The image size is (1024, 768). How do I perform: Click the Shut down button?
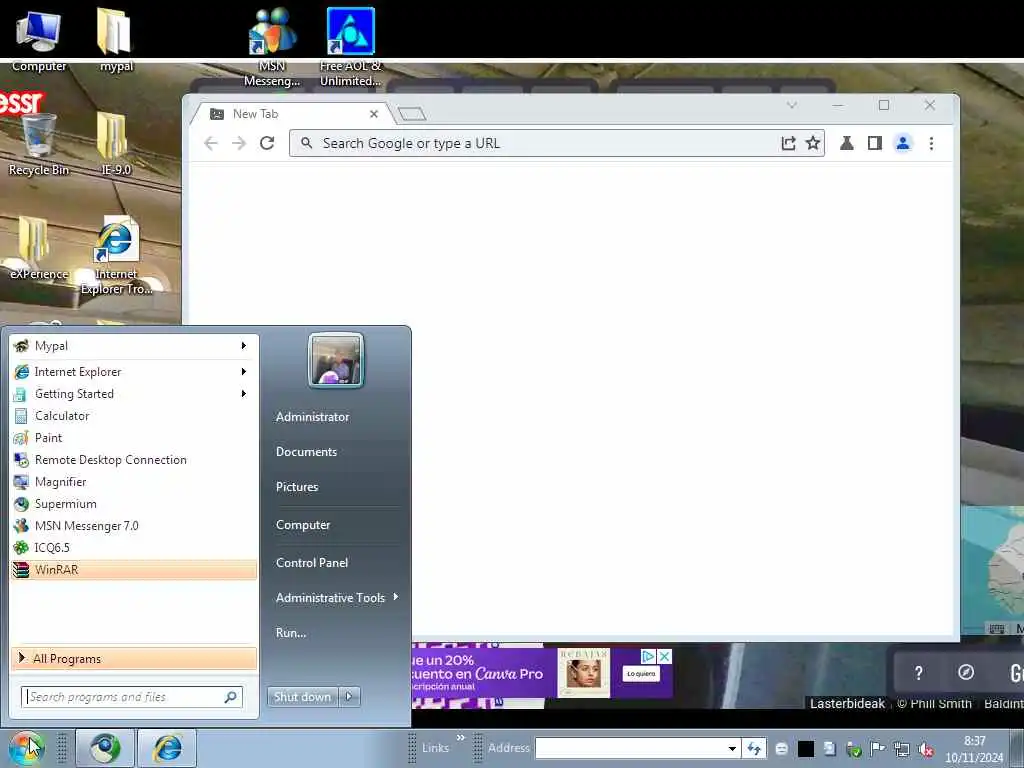302,697
